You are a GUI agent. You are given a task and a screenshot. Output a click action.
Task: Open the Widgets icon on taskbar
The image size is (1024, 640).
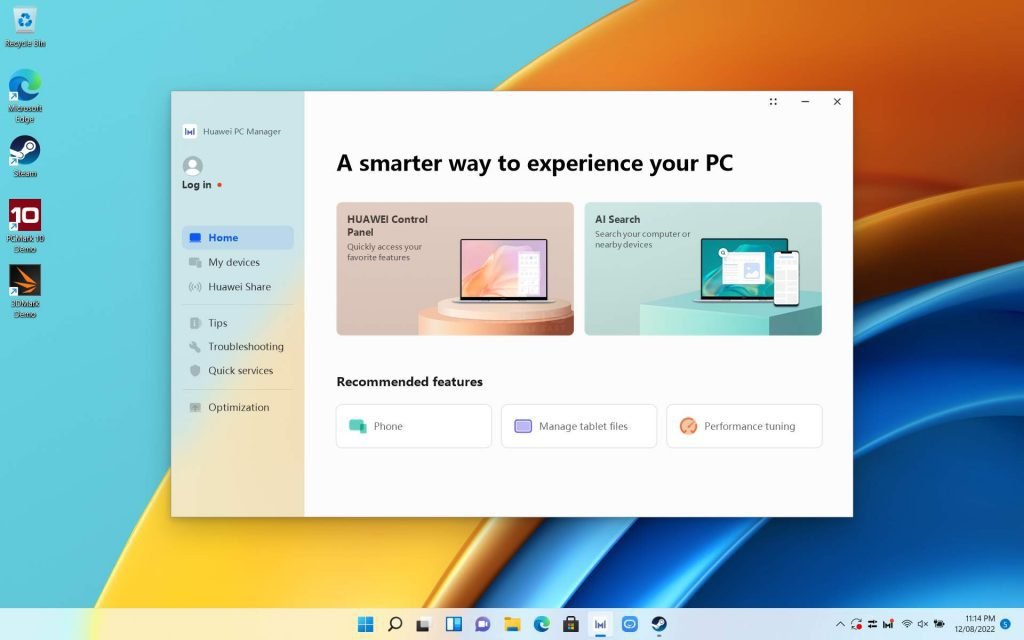tap(453, 624)
